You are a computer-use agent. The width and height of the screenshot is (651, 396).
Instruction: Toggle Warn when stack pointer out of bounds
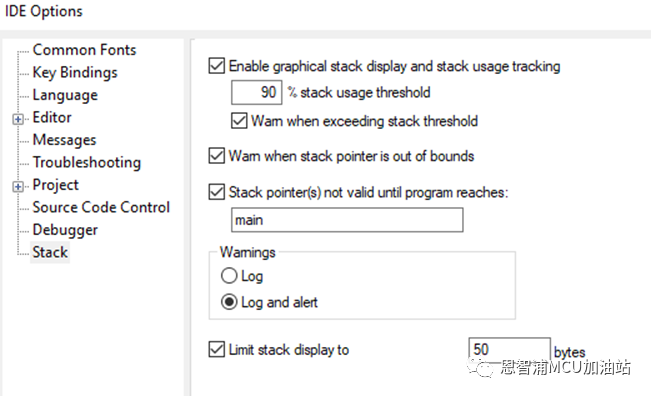[217, 156]
